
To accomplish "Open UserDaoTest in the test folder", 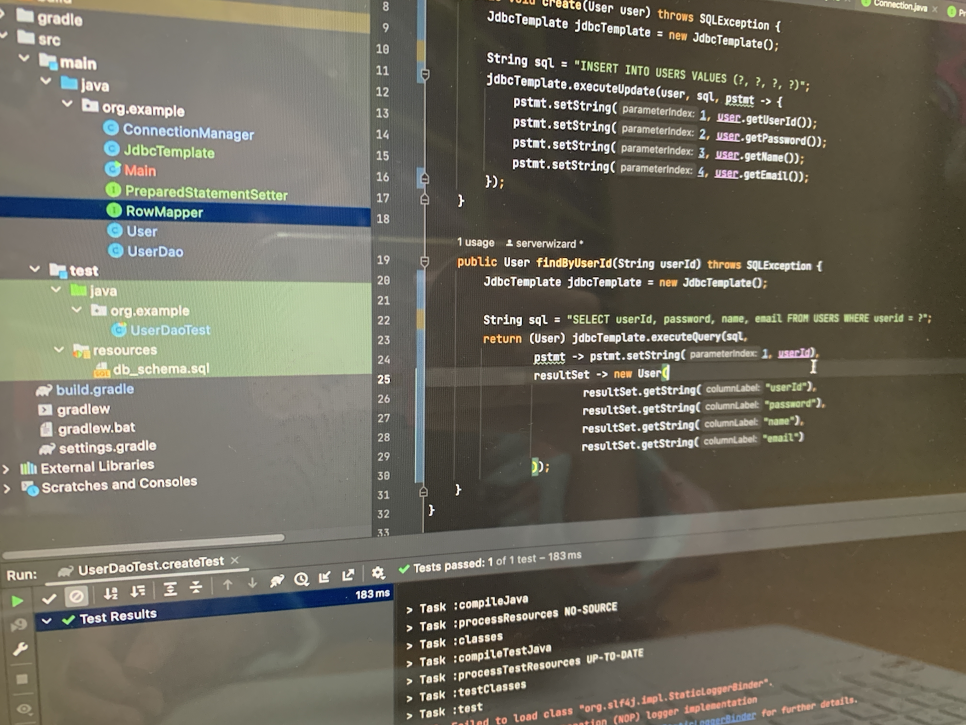I will coord(170,330).
